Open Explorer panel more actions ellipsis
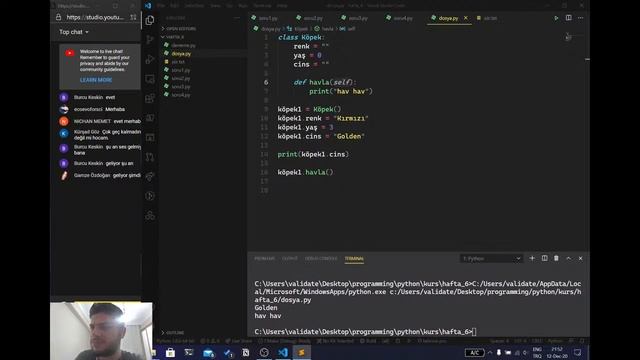 [x=237, y=18]
